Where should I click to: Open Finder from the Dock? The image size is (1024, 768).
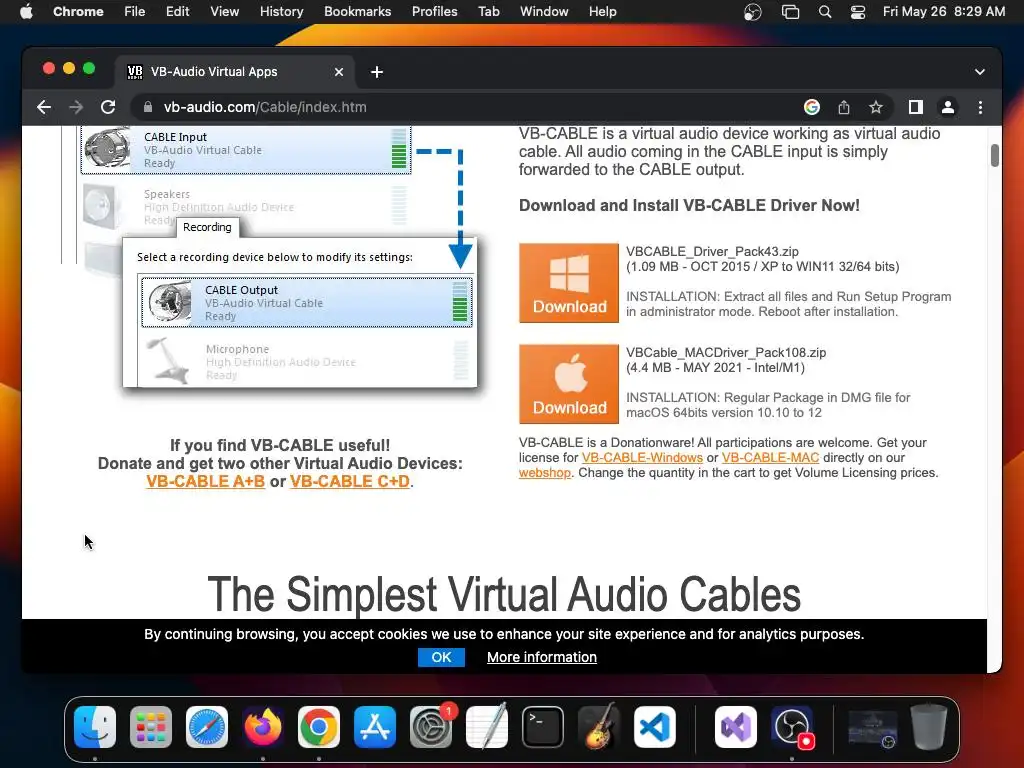coord(95,727)
